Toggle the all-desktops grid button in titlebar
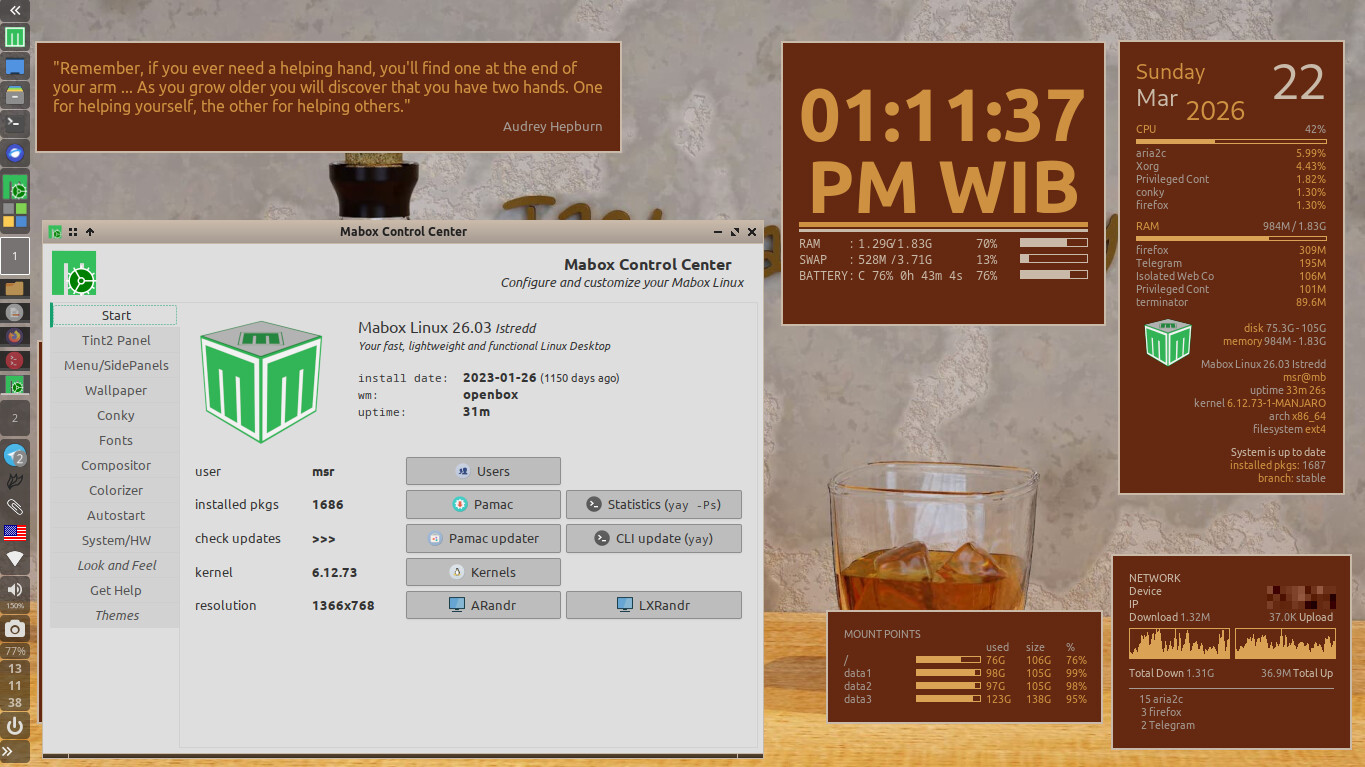The width and height of the screenshot is (1365, 767). [x=73, y=232]
